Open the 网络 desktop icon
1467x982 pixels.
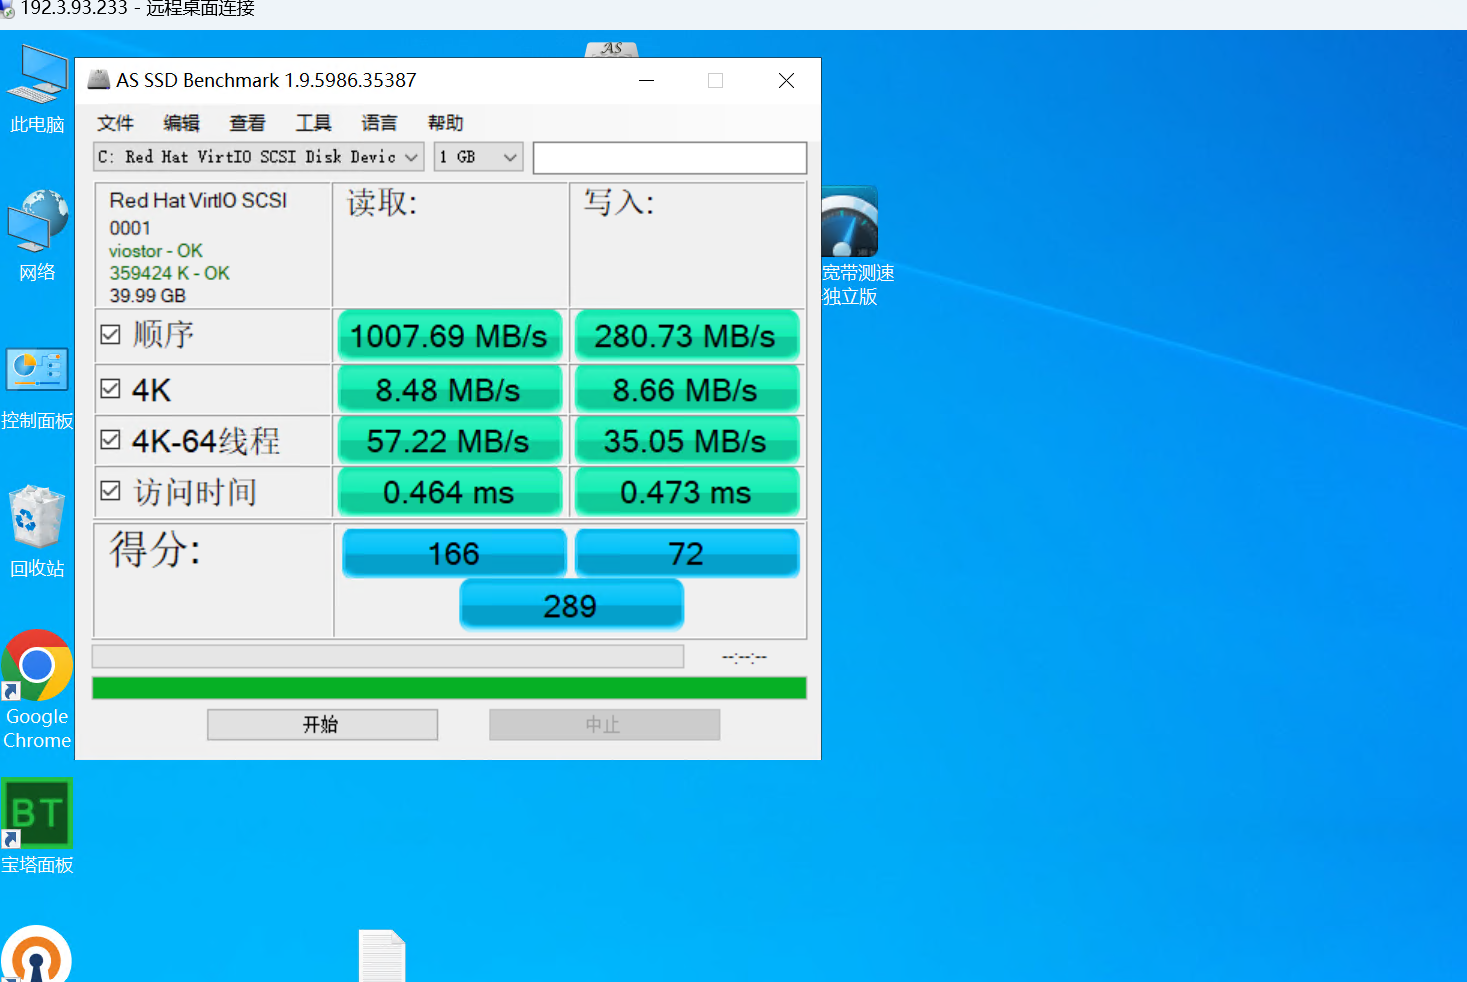point(37,236)
